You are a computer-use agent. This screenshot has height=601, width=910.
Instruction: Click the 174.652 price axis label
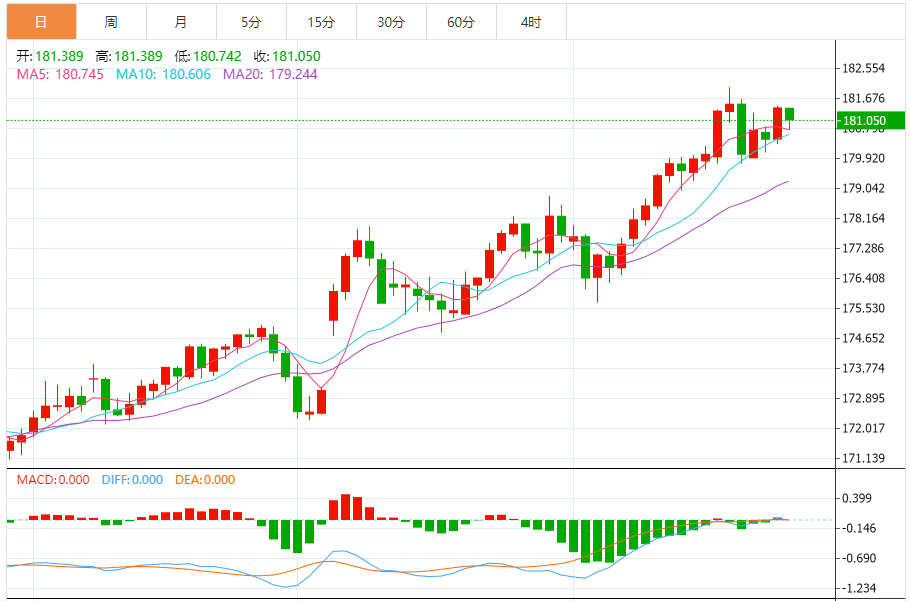coord(864,338)
